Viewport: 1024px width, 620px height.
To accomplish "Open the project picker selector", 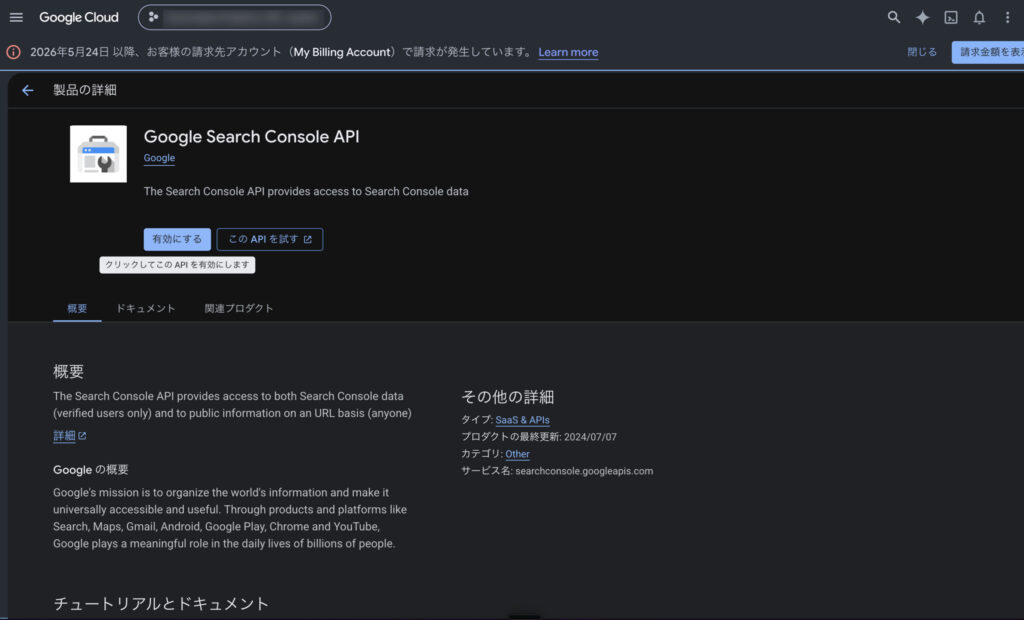I will [x=234, y=18].
